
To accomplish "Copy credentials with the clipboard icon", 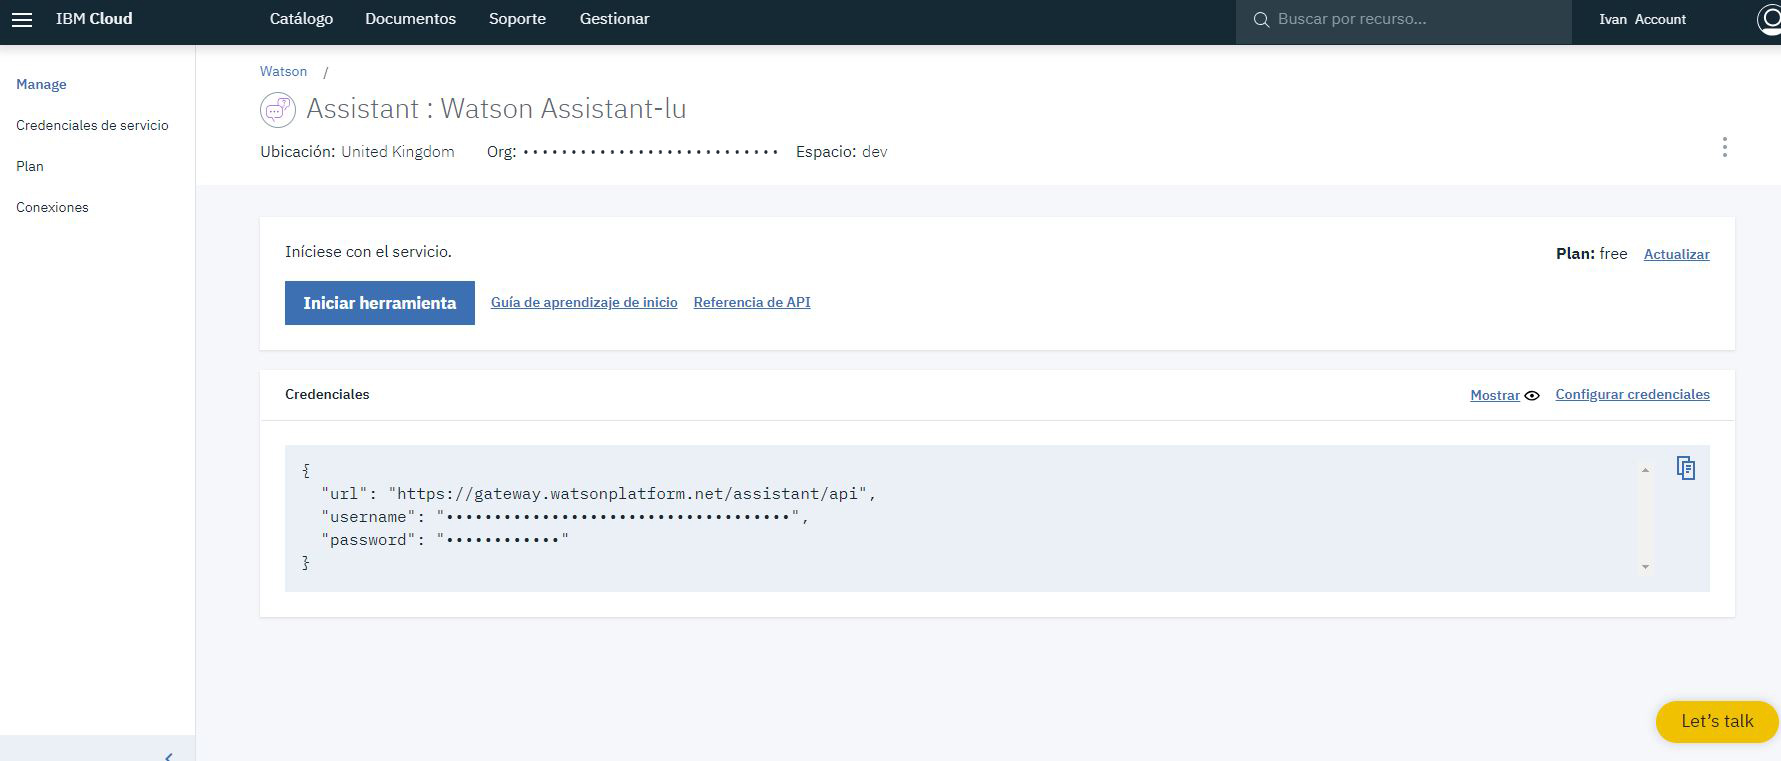I will coord(1686,468).
